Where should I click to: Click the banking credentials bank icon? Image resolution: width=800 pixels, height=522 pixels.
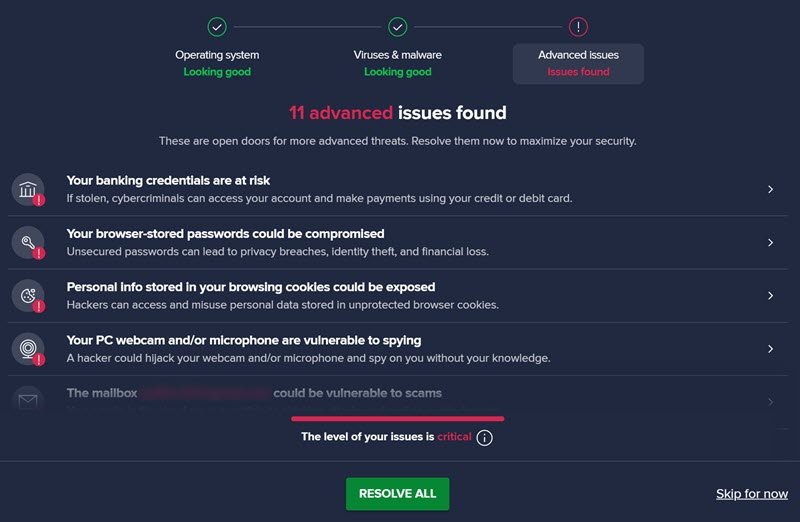(x=27, y=189)
